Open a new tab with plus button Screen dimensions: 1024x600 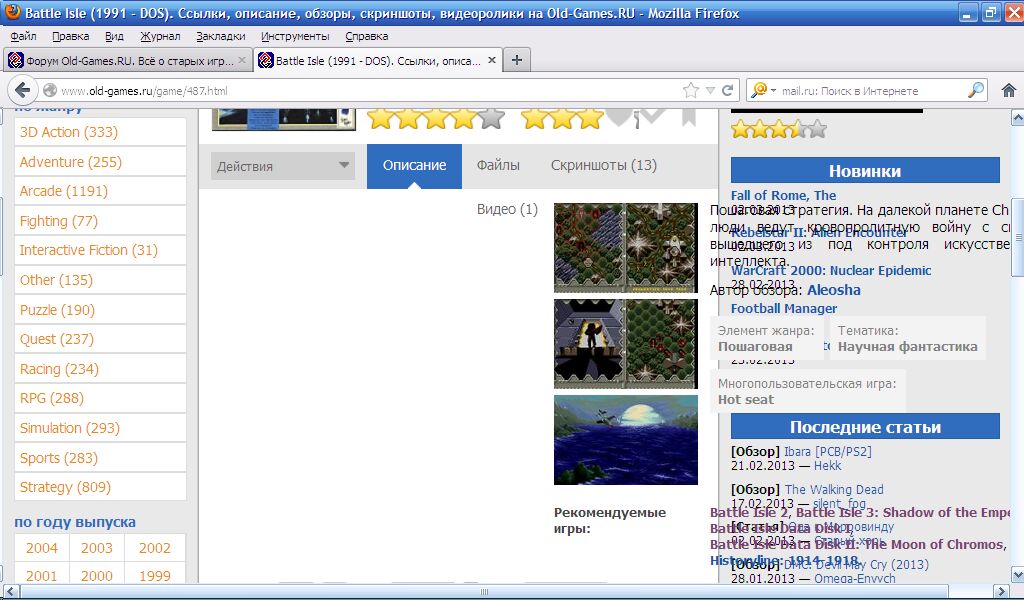[517, 60]
